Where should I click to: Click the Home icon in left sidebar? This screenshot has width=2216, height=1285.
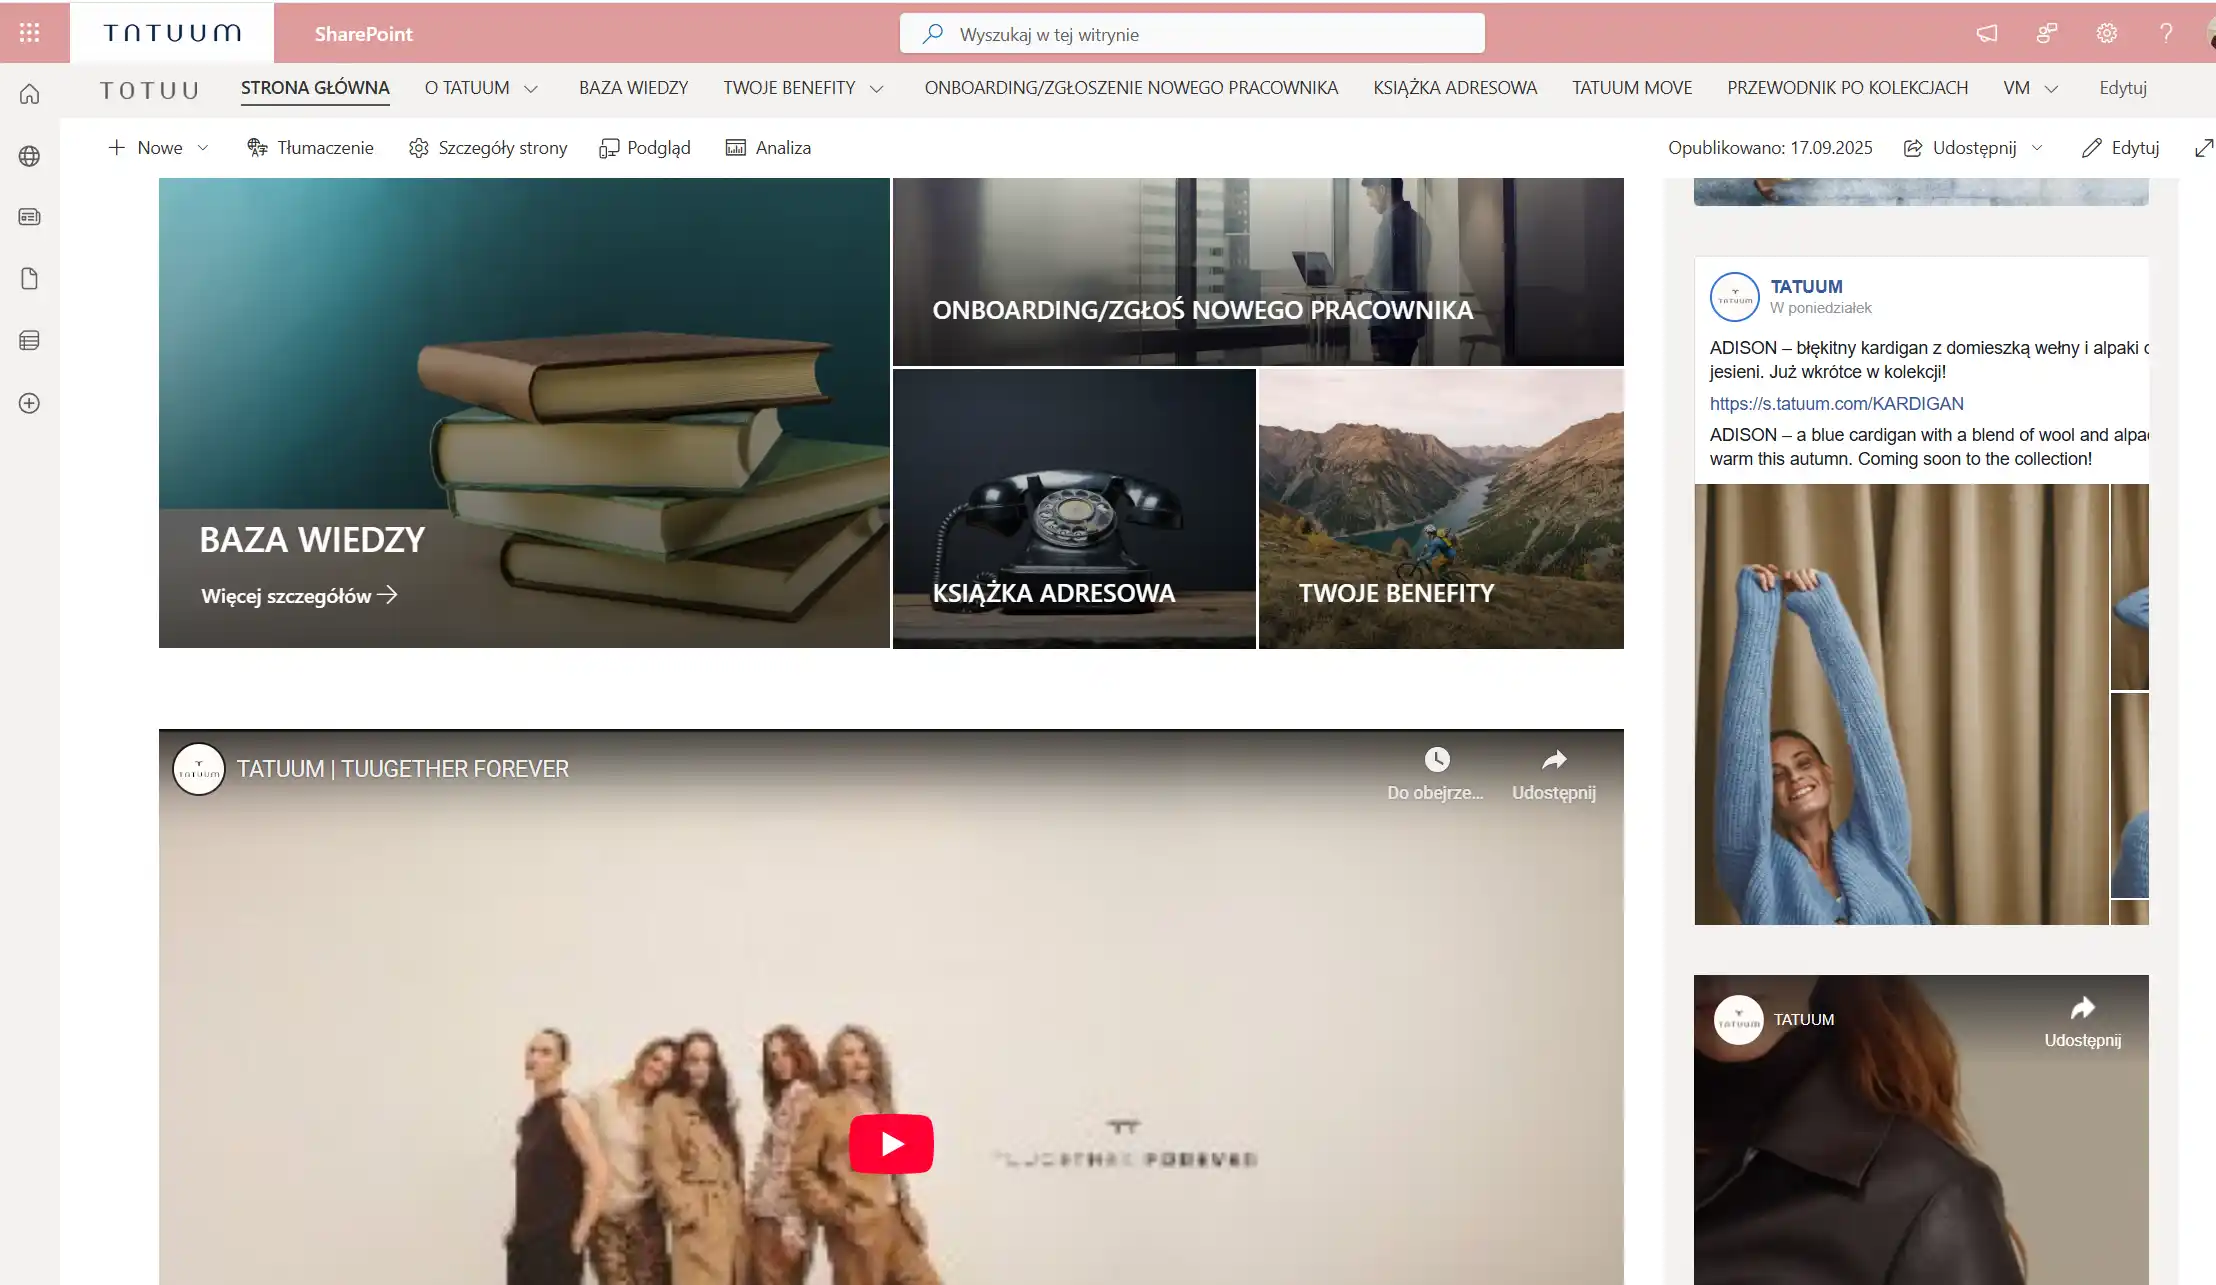coord(30,94)
